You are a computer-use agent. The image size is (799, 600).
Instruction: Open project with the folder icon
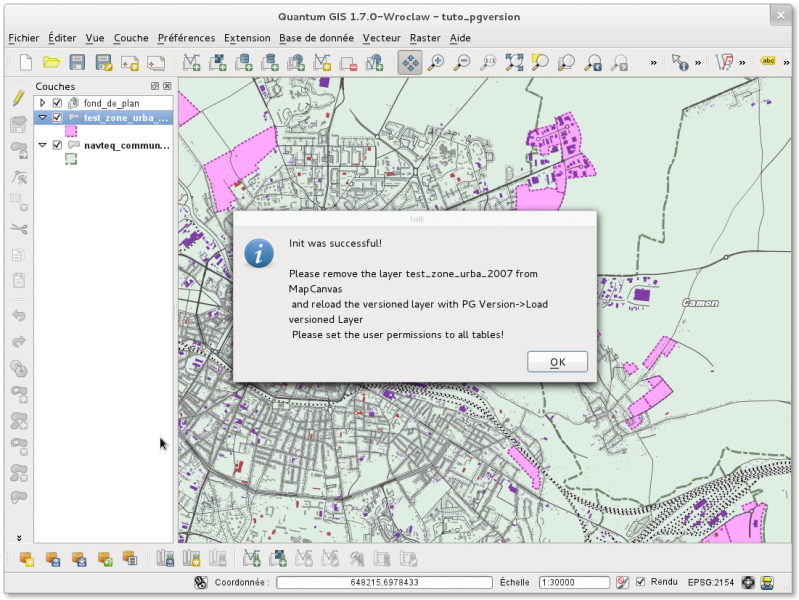(x=51, y=63)
